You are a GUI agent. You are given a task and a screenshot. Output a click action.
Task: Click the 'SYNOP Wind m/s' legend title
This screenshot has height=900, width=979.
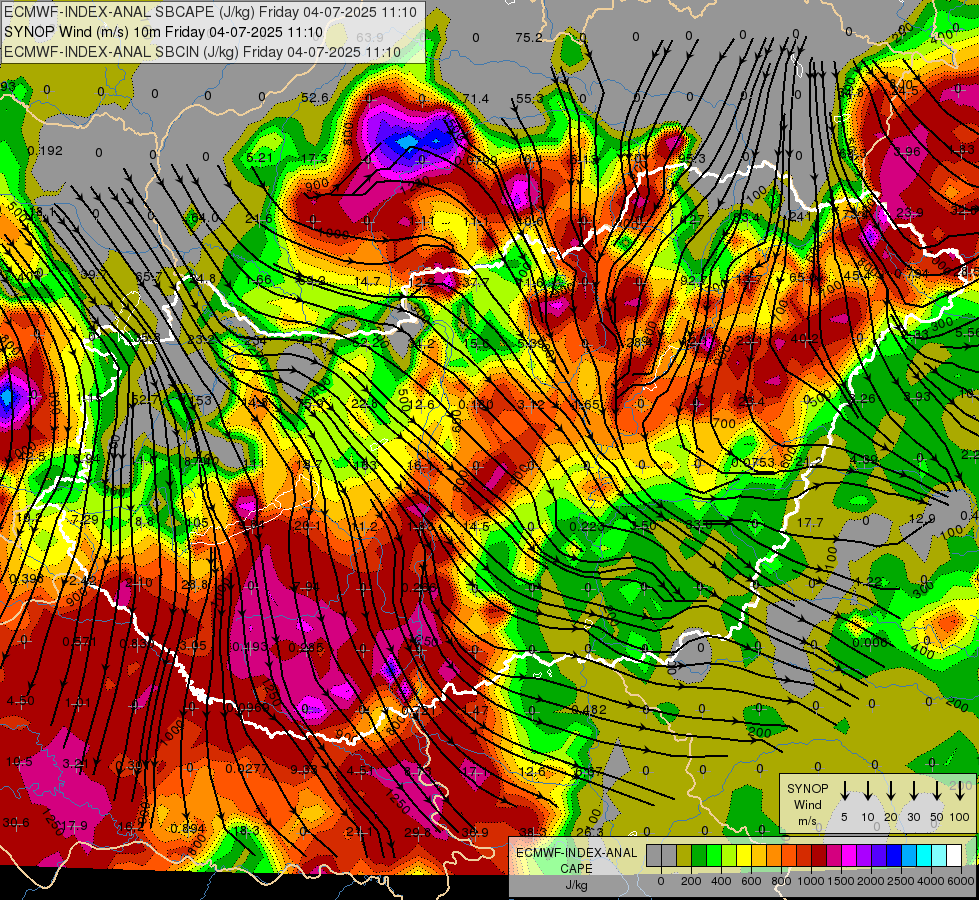tap(807, 805)
